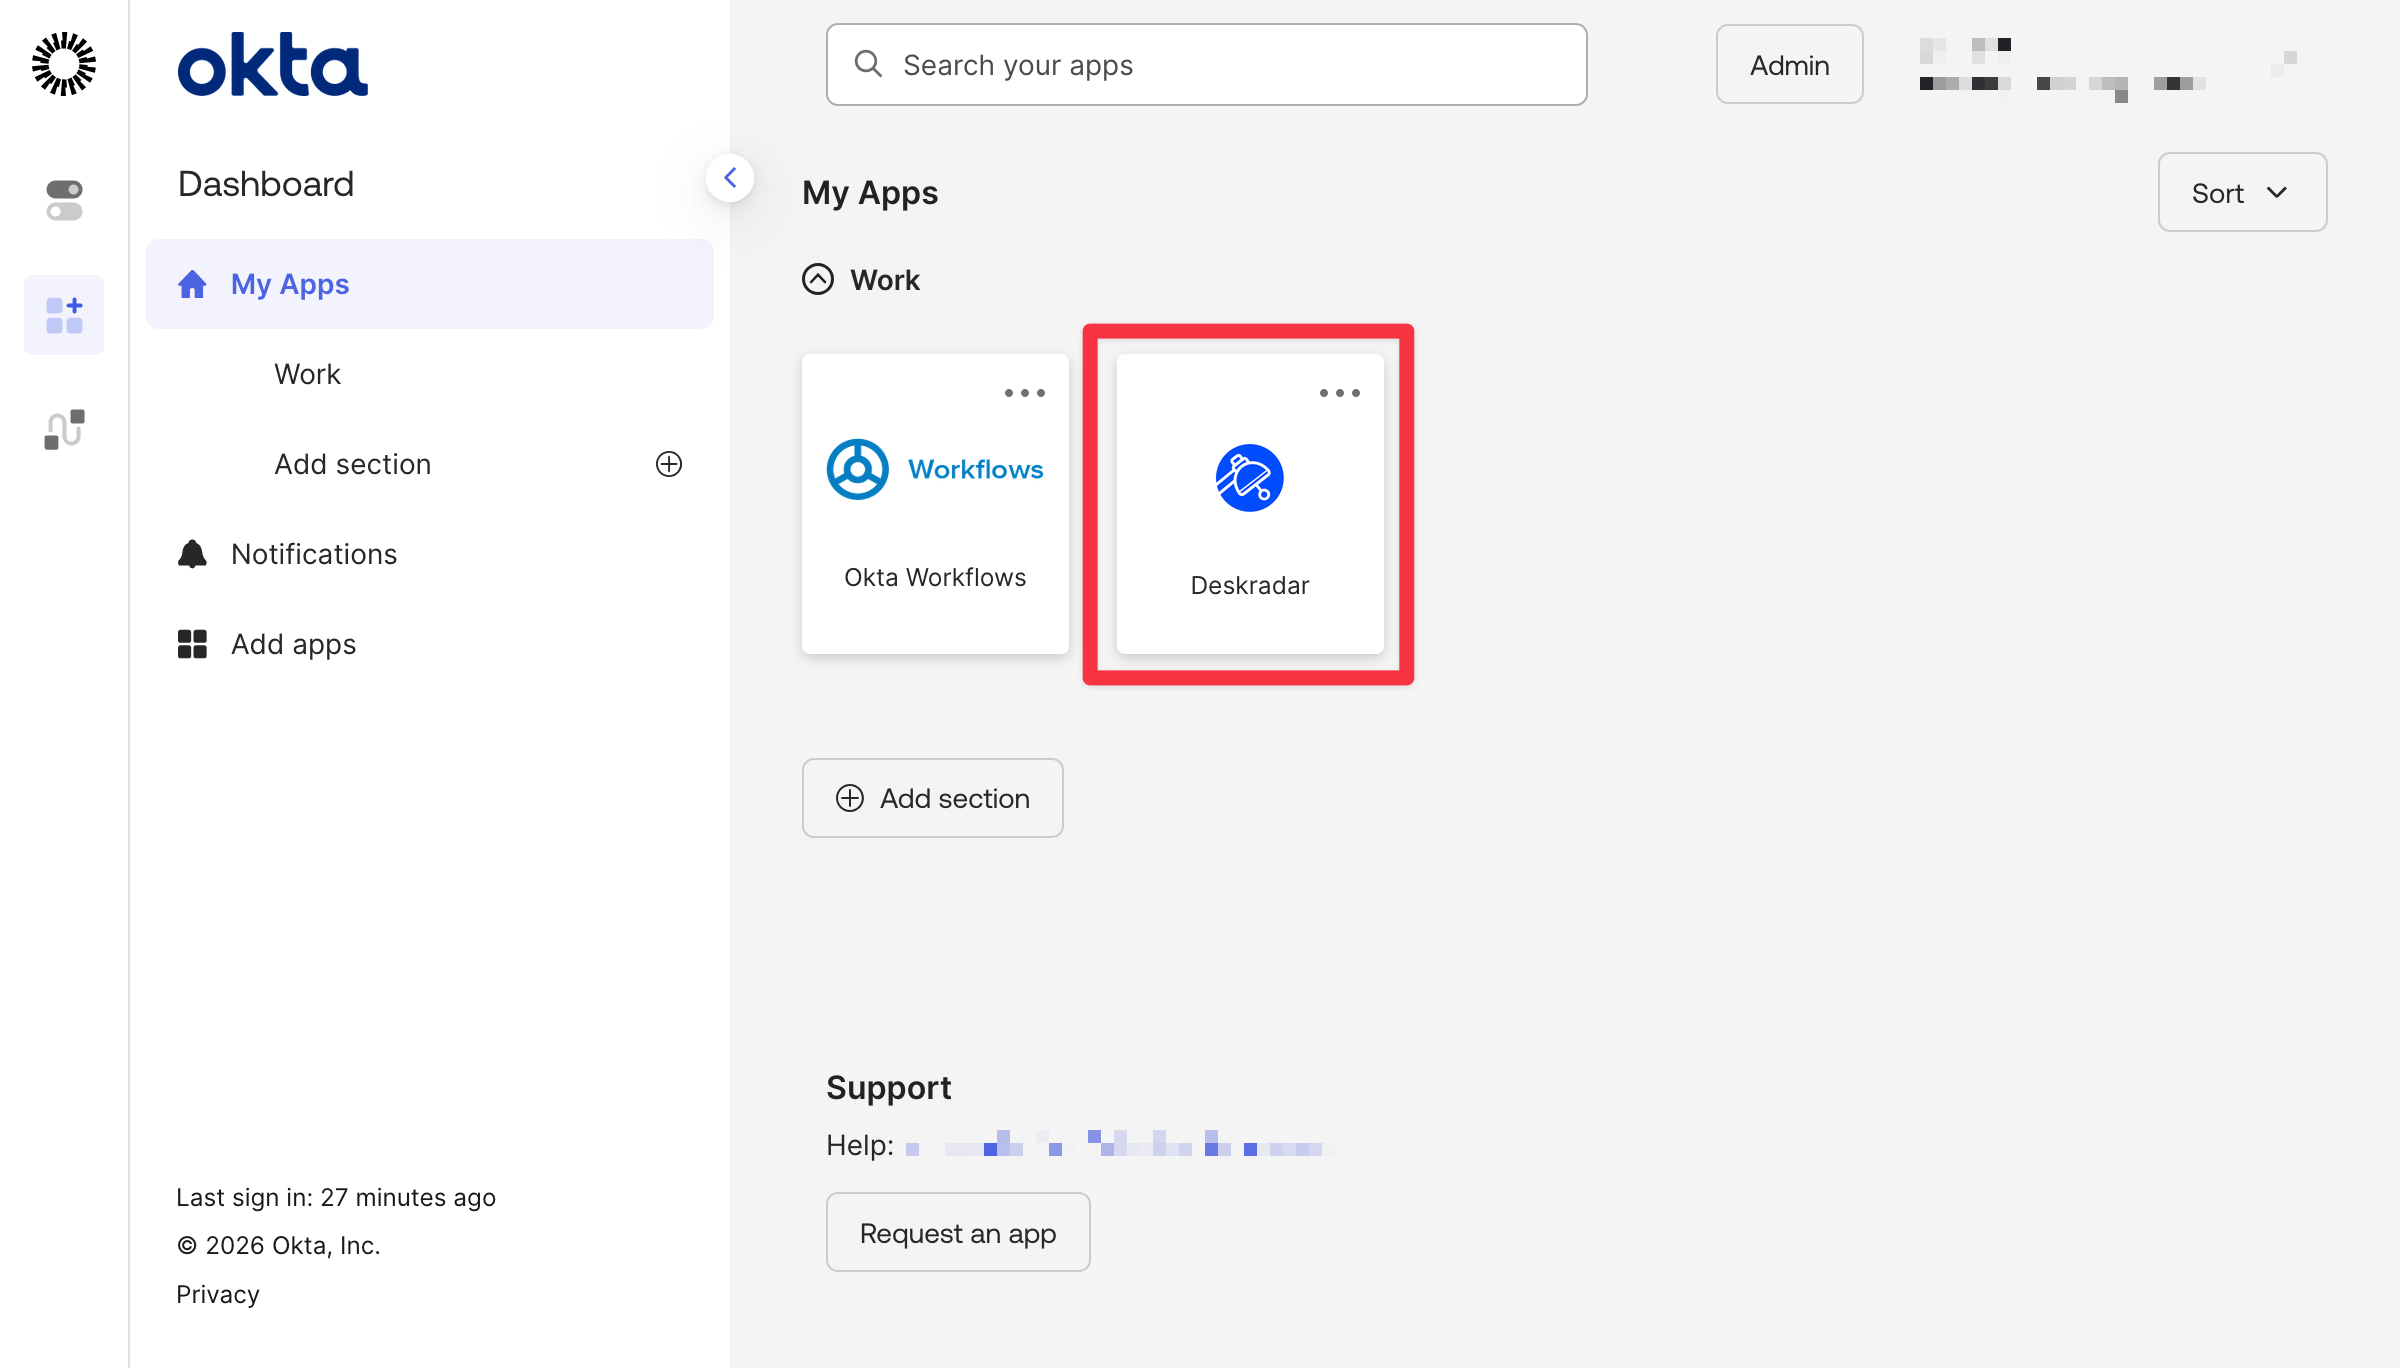
Task: Open Notifications in the sidebar
Action: point(314,554)
